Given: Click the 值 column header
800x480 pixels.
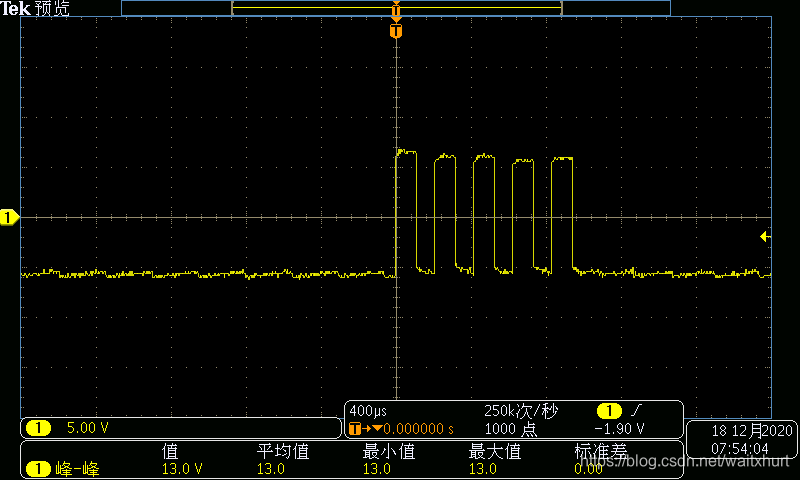Looking at the screenshot, I should pyautogui.click(x=170, y=451).
